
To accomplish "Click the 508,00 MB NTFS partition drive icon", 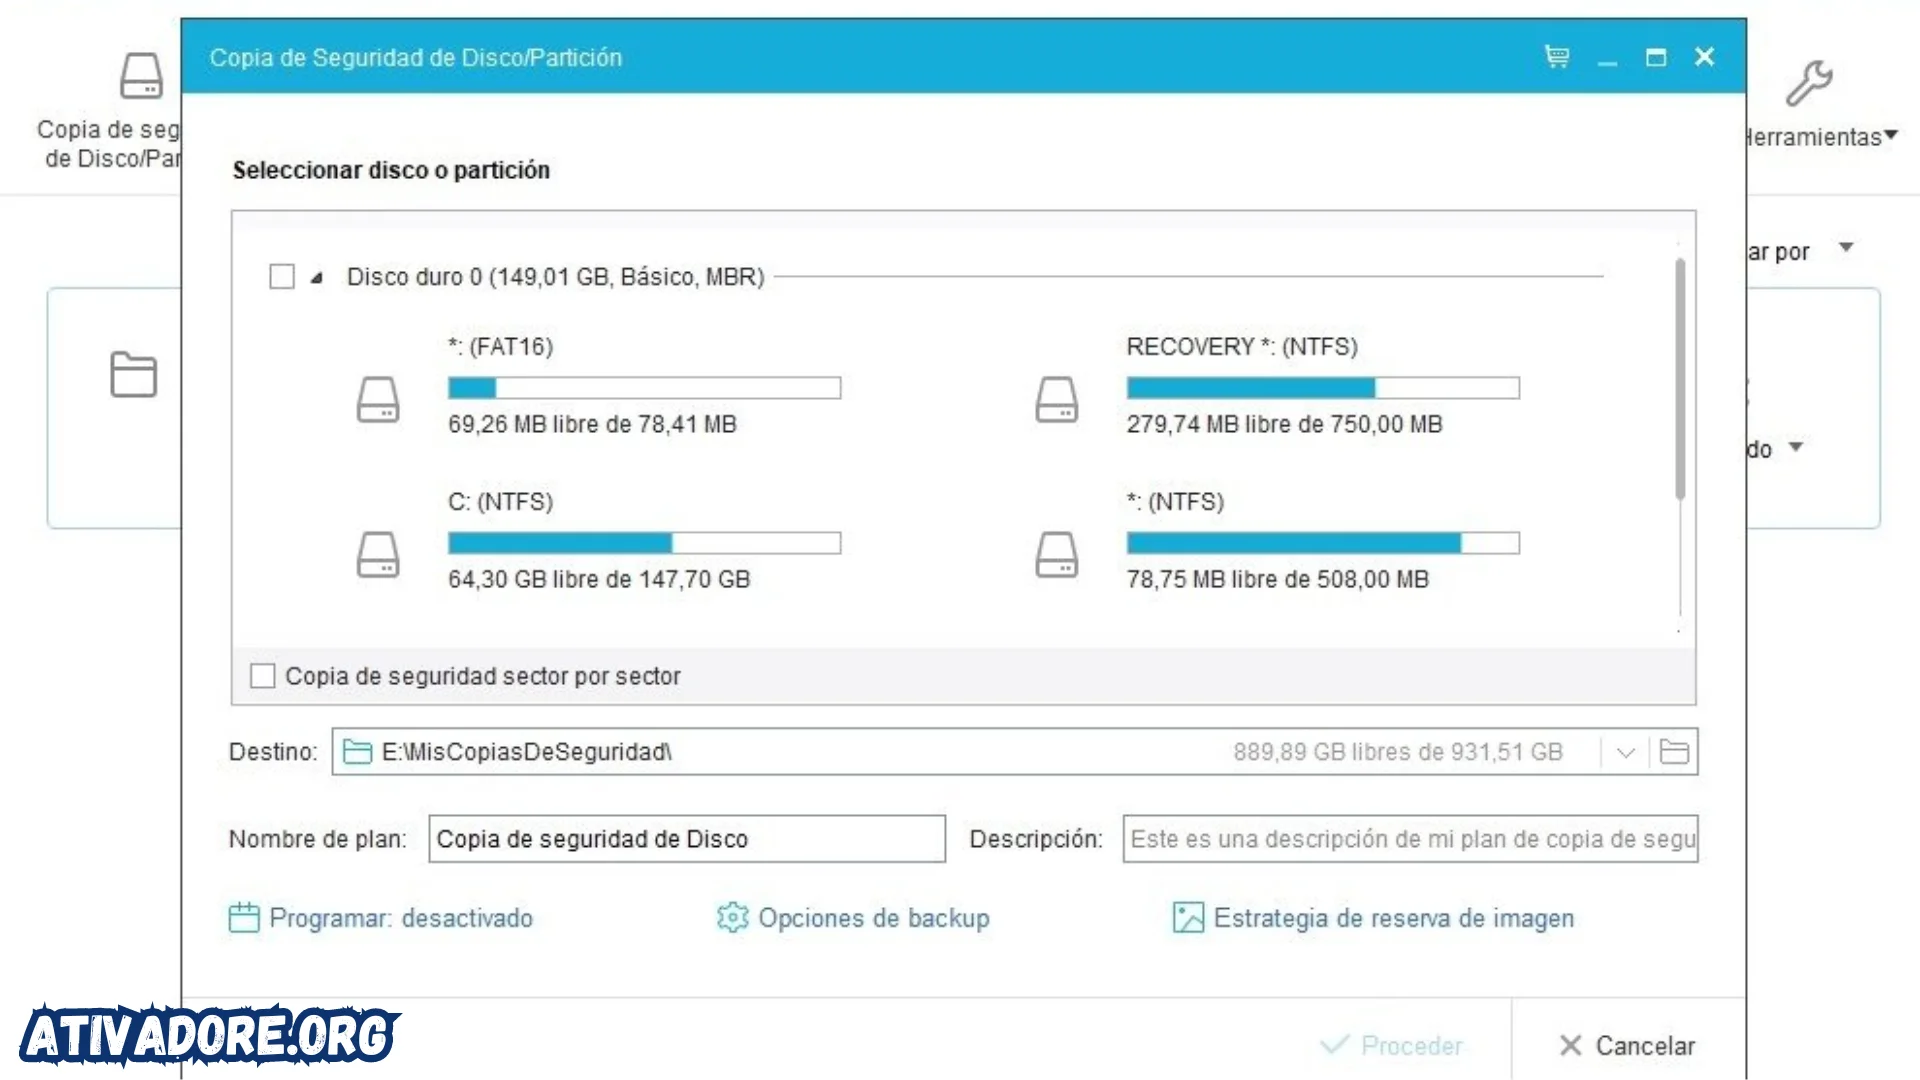I will point(1057,554).
